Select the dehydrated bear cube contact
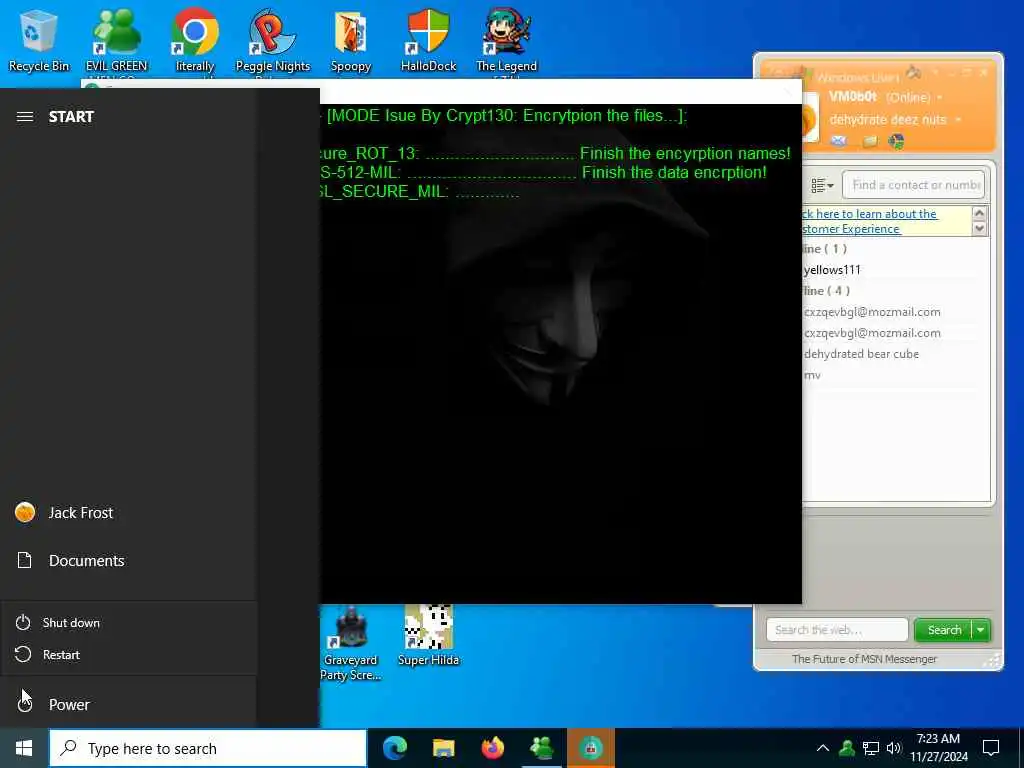The image size is (1024, 768). tap(861, 354)
